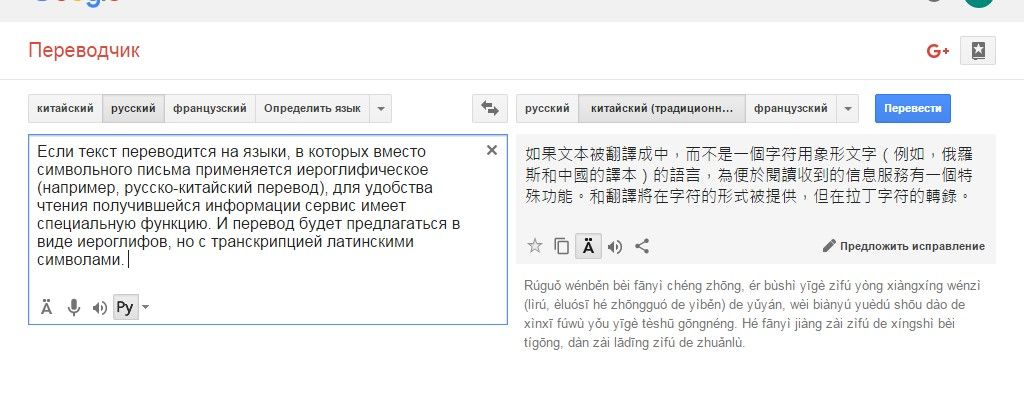
Task: Copy the translated Chinese text
Action: 561,246
